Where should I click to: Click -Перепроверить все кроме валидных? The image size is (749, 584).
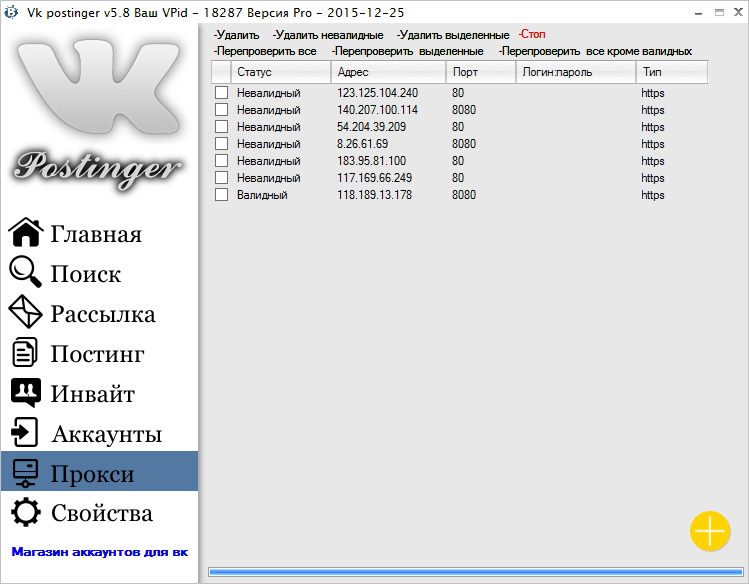[595, 51]
